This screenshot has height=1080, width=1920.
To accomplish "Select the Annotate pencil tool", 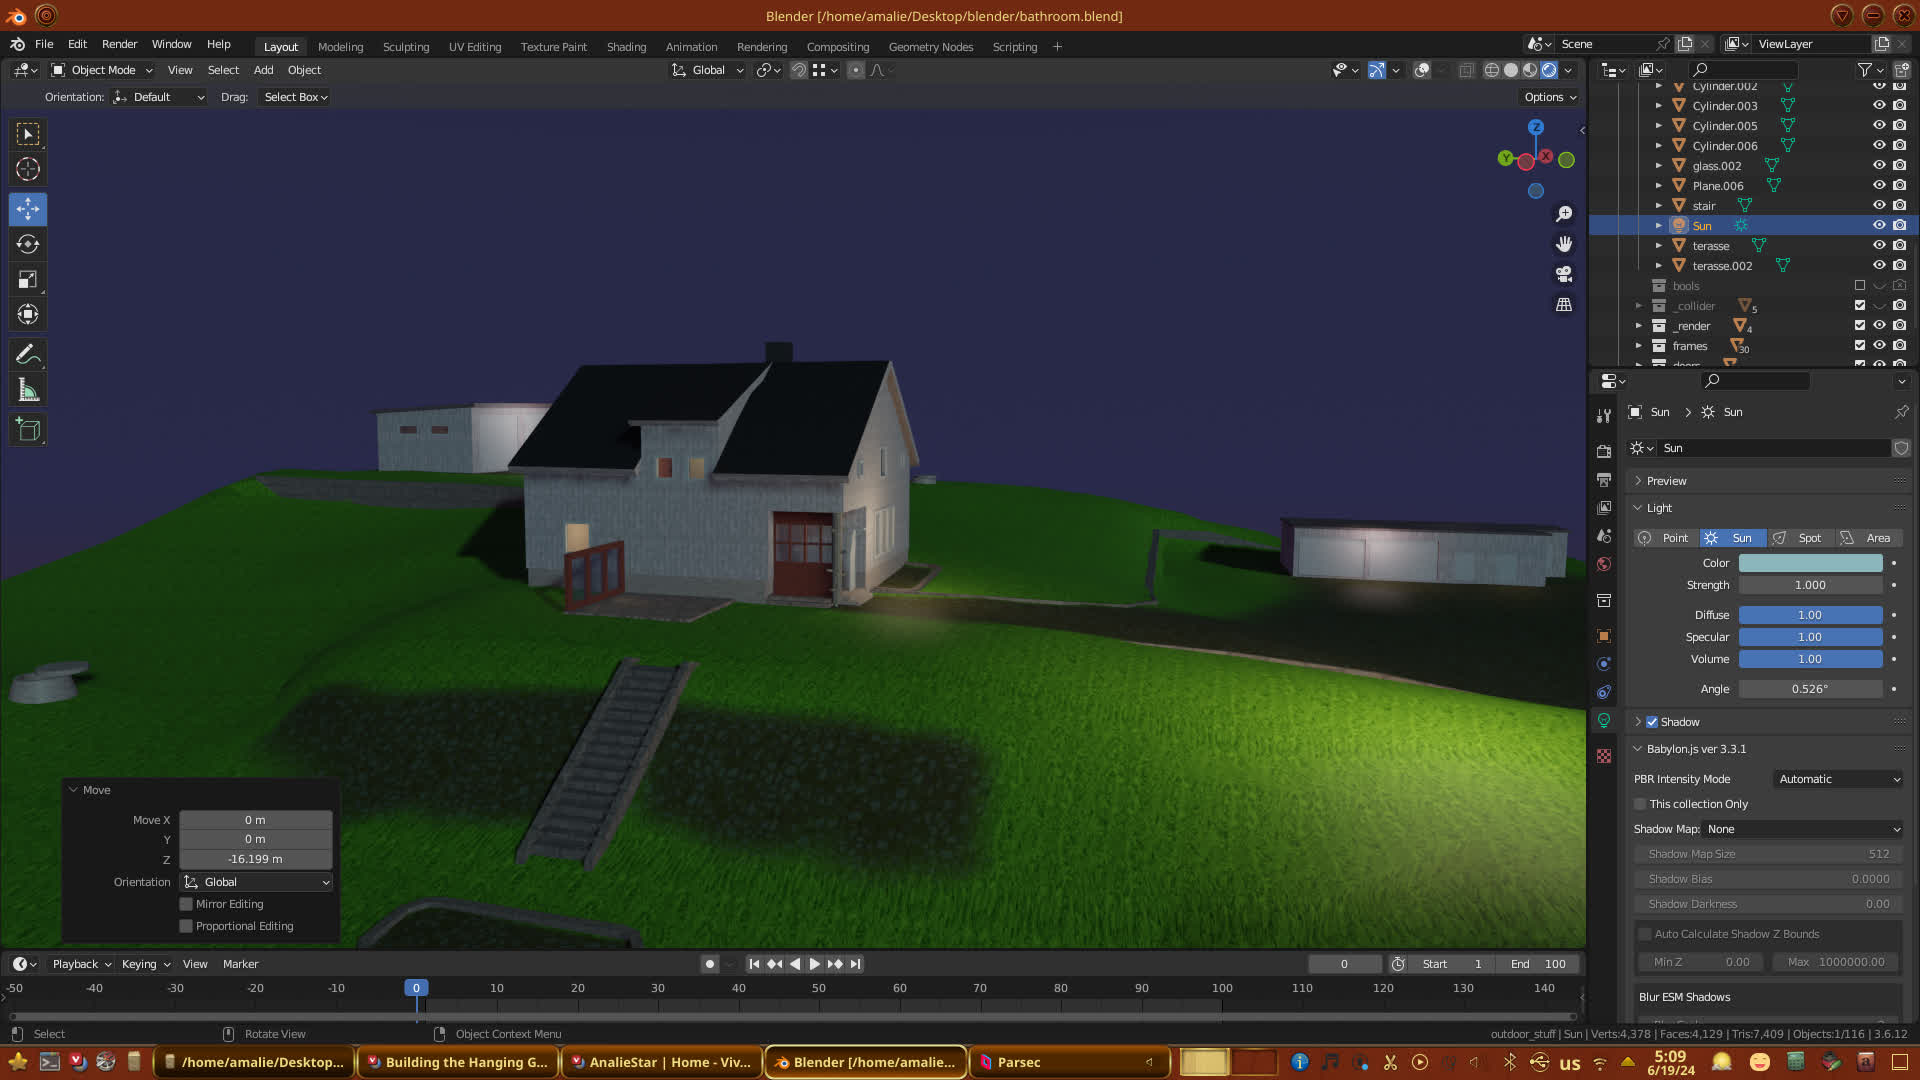I will pos(28,355).
